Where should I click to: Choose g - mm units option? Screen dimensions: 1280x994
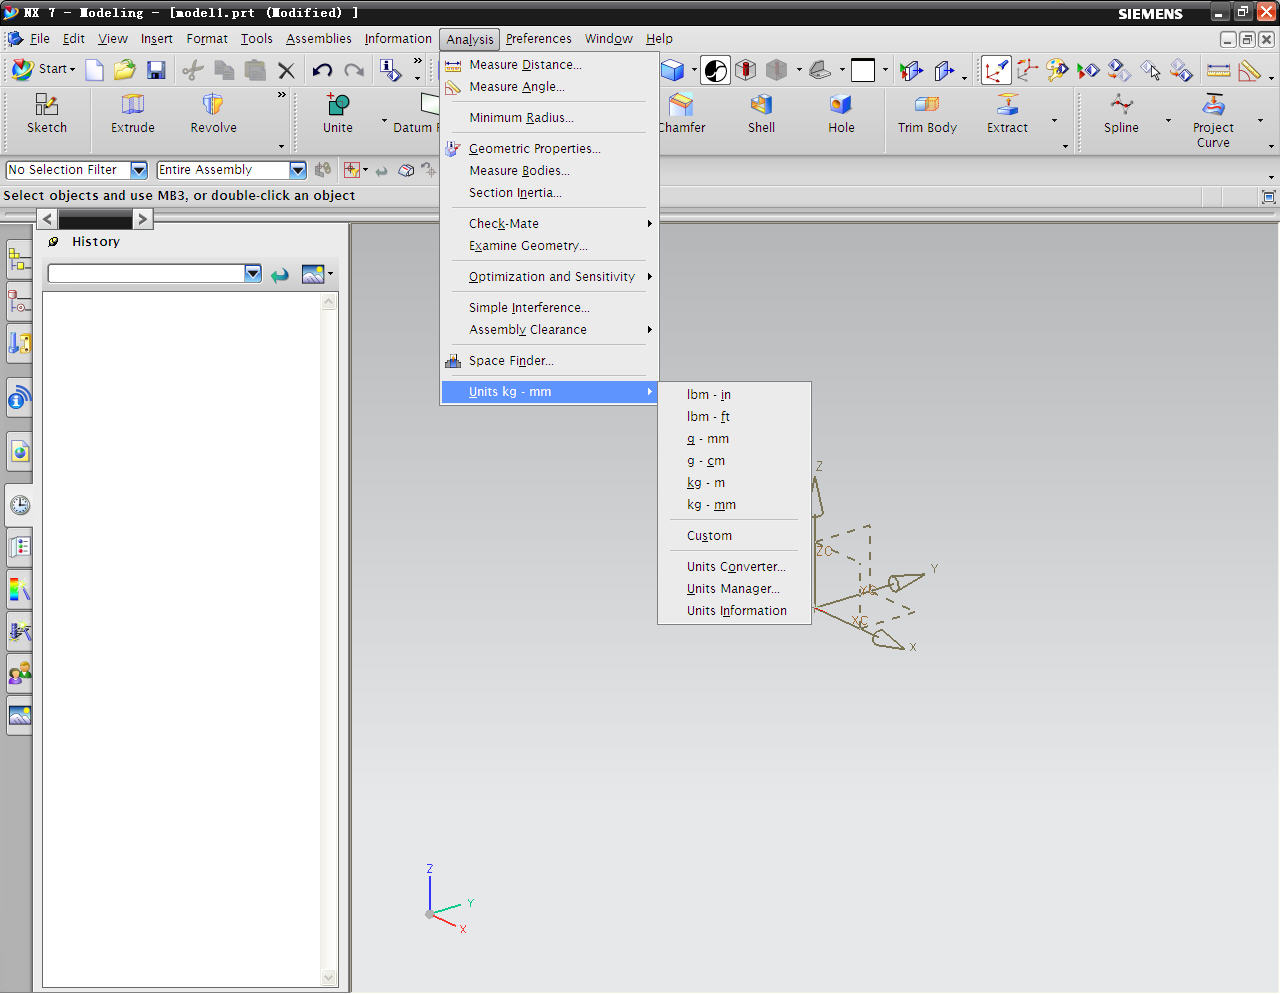(734, 439)
